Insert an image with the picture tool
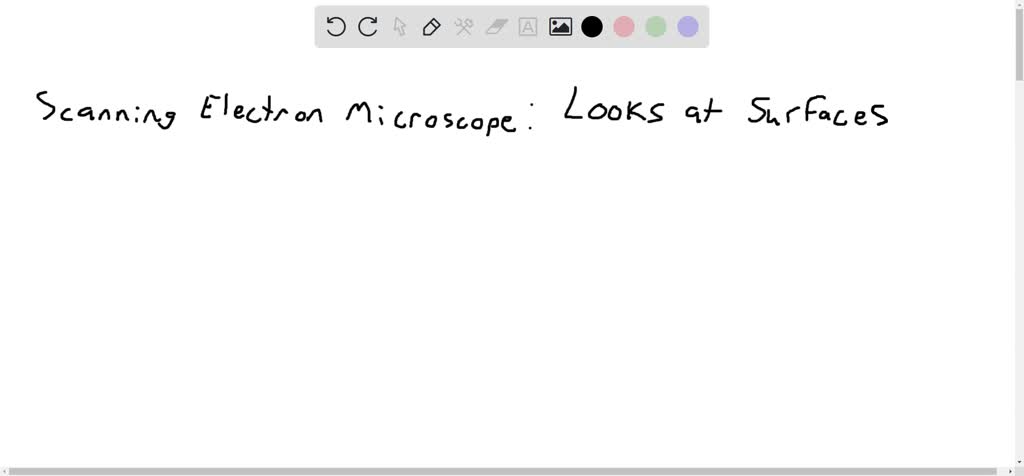Image resolution: width=1024 pixels, height=476 pixels. pos(560,27)
